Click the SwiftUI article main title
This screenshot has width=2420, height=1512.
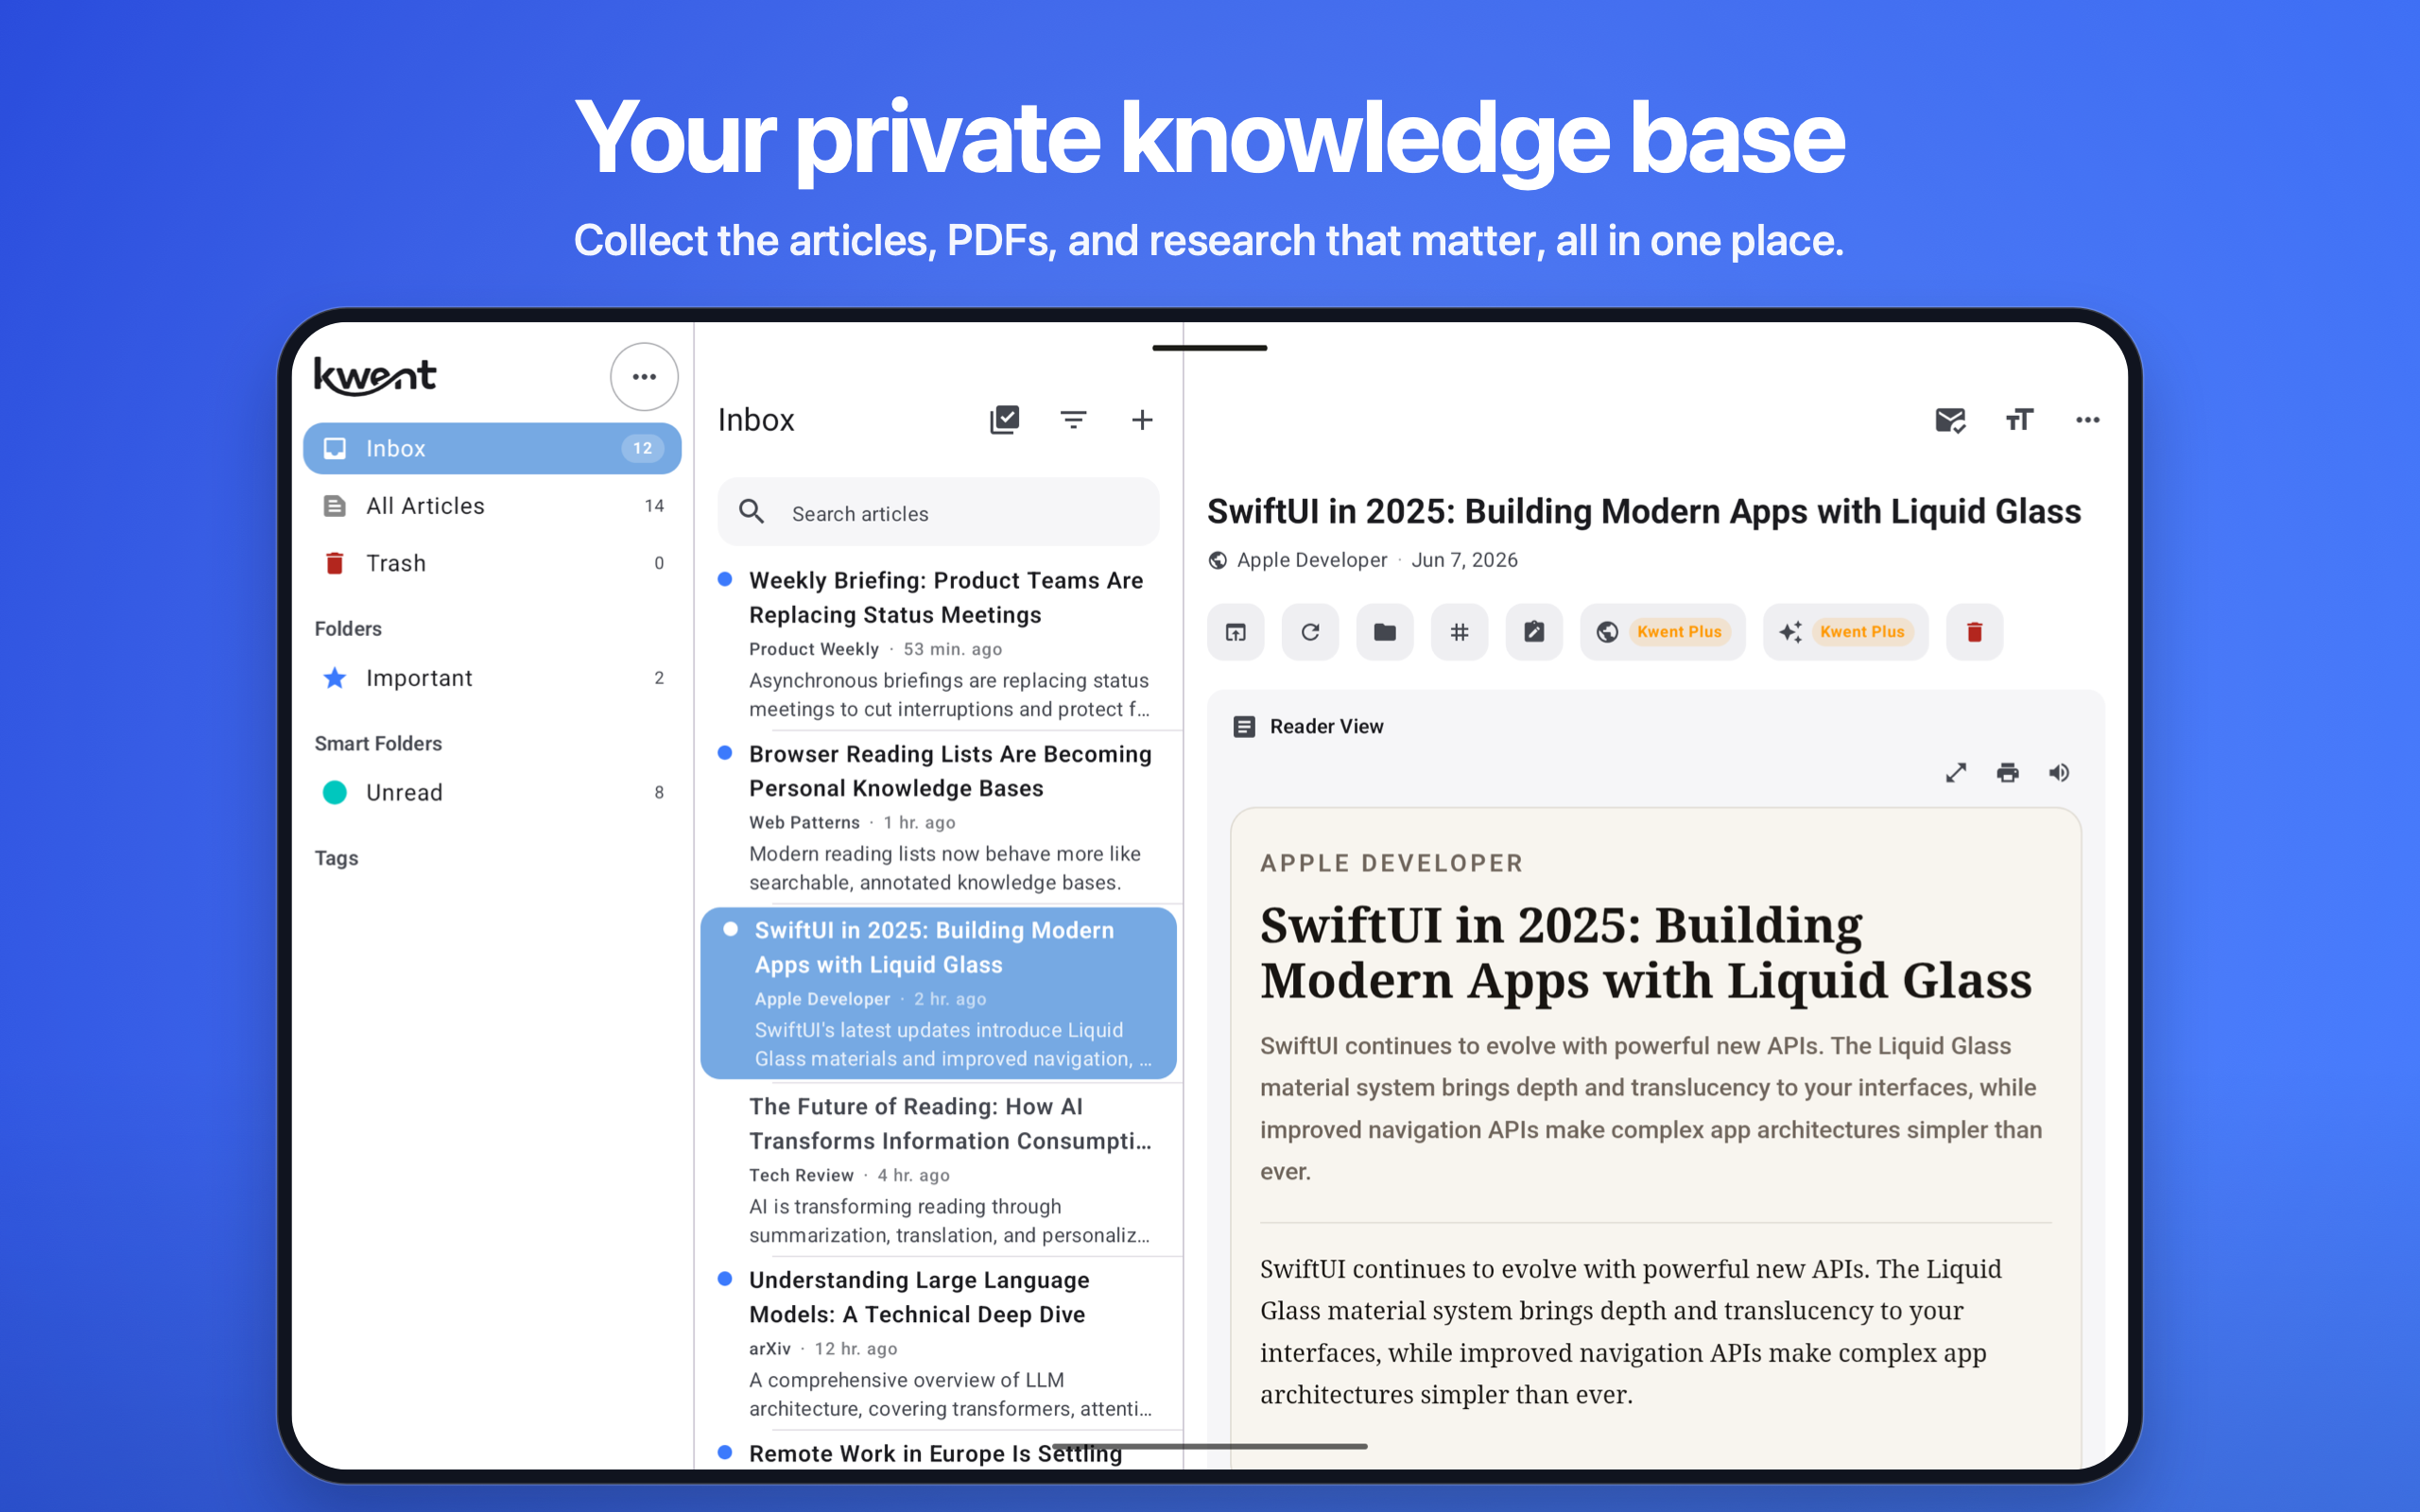click(x=1643, y=511)
